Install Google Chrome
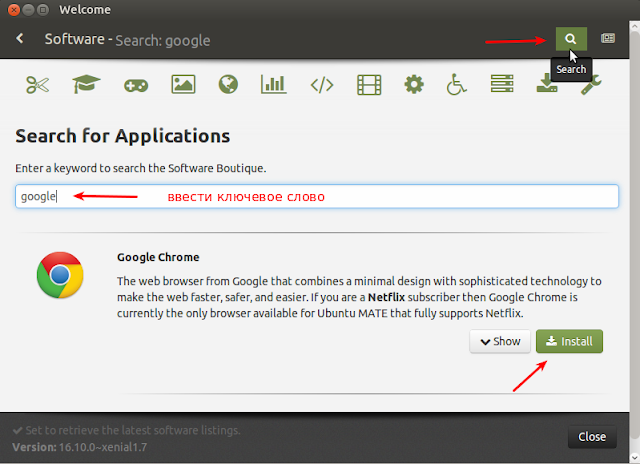 point(569,341)
